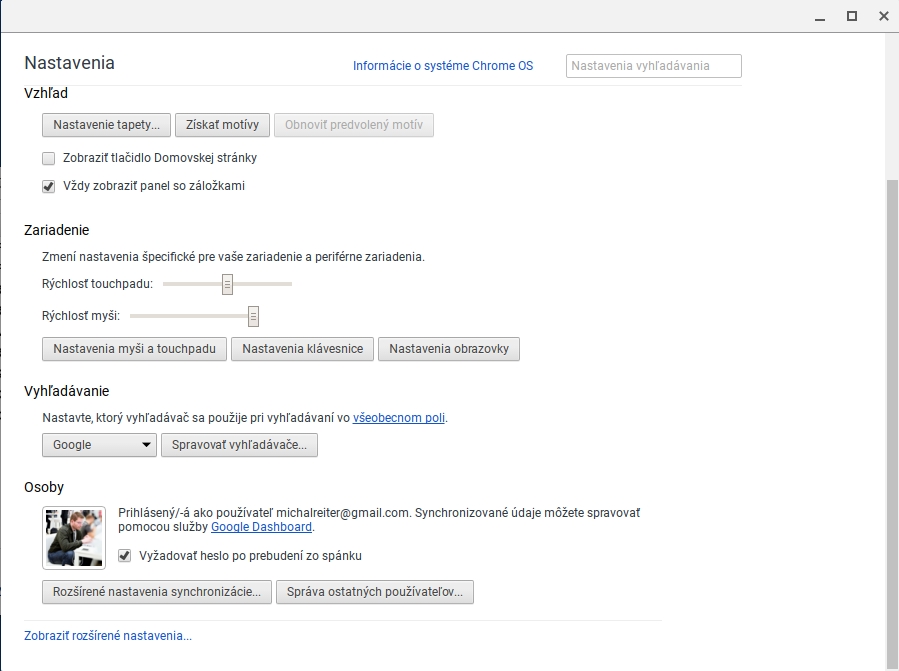The height and width of the screenshot is (671, 899).
Task: Open Nastavenia myši a touchpadu
Action: point(134,349)
